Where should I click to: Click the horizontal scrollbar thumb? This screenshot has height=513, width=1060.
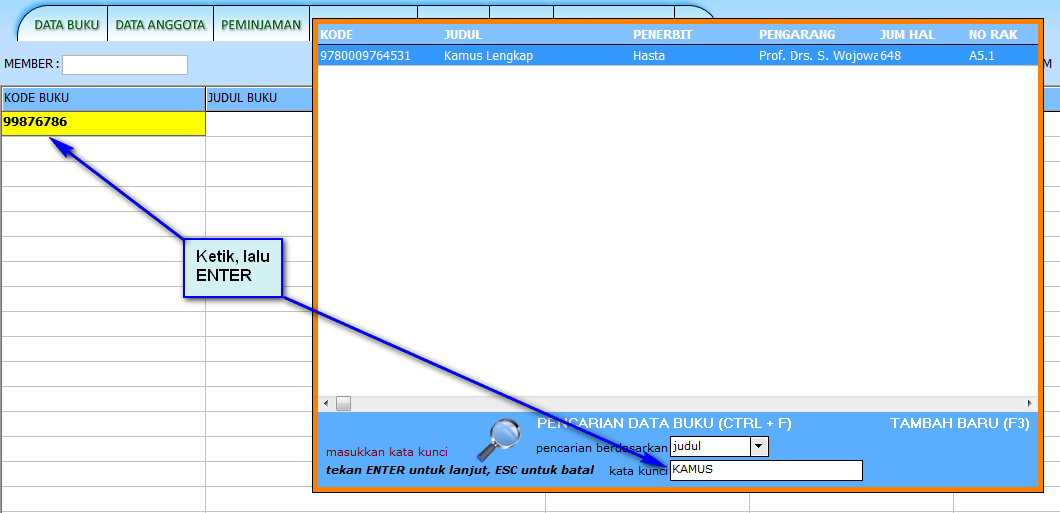(x=343, y=403)
